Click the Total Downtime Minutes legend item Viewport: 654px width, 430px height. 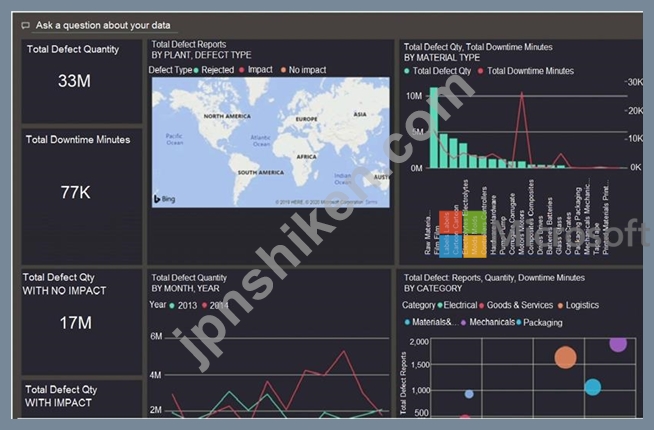tap(526, 71)
